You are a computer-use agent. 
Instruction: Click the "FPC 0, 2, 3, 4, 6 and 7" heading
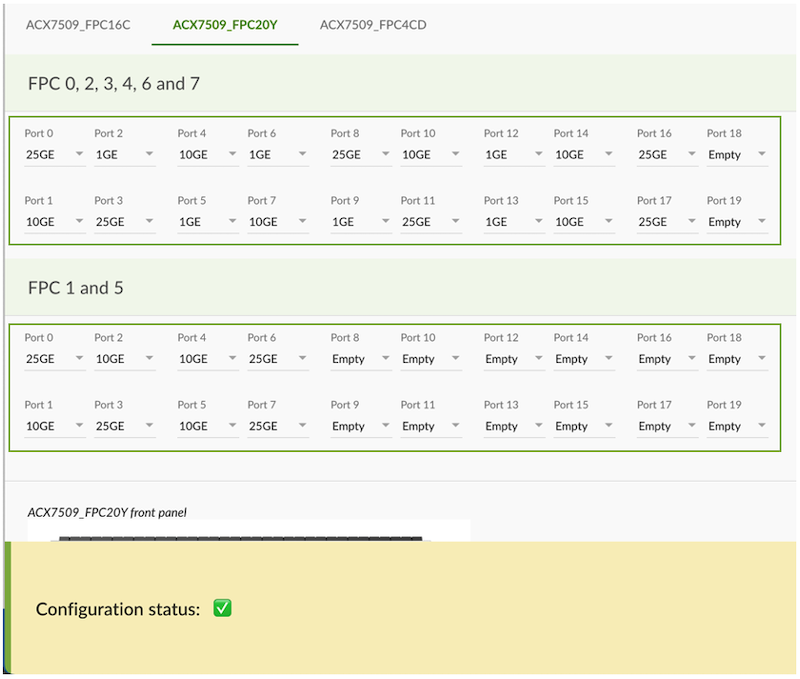tap(114, 84)
